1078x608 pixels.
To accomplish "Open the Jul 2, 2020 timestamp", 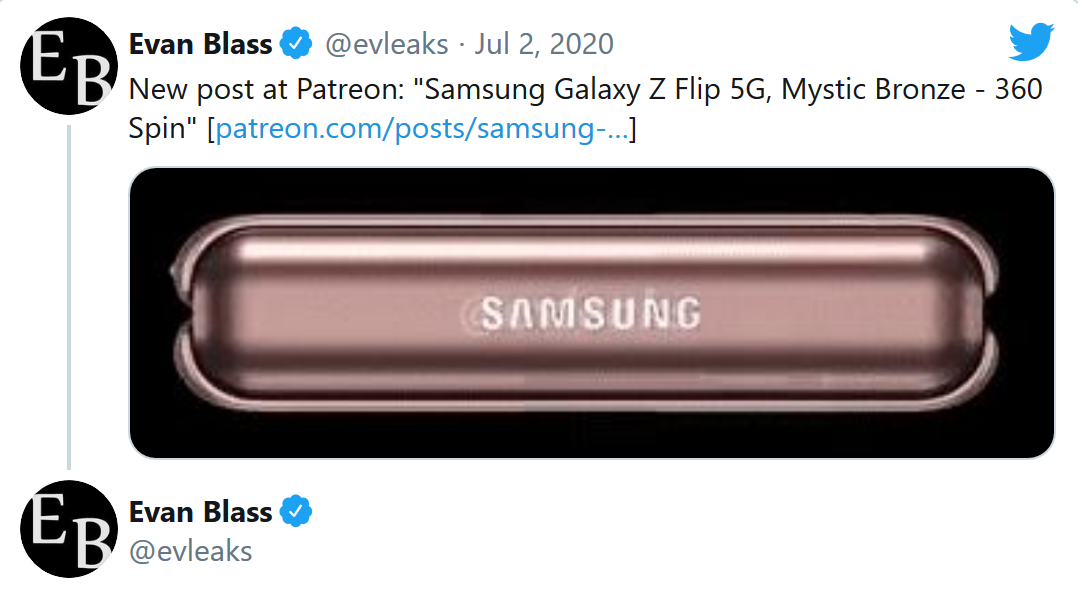I will click(x=544, y=44).
